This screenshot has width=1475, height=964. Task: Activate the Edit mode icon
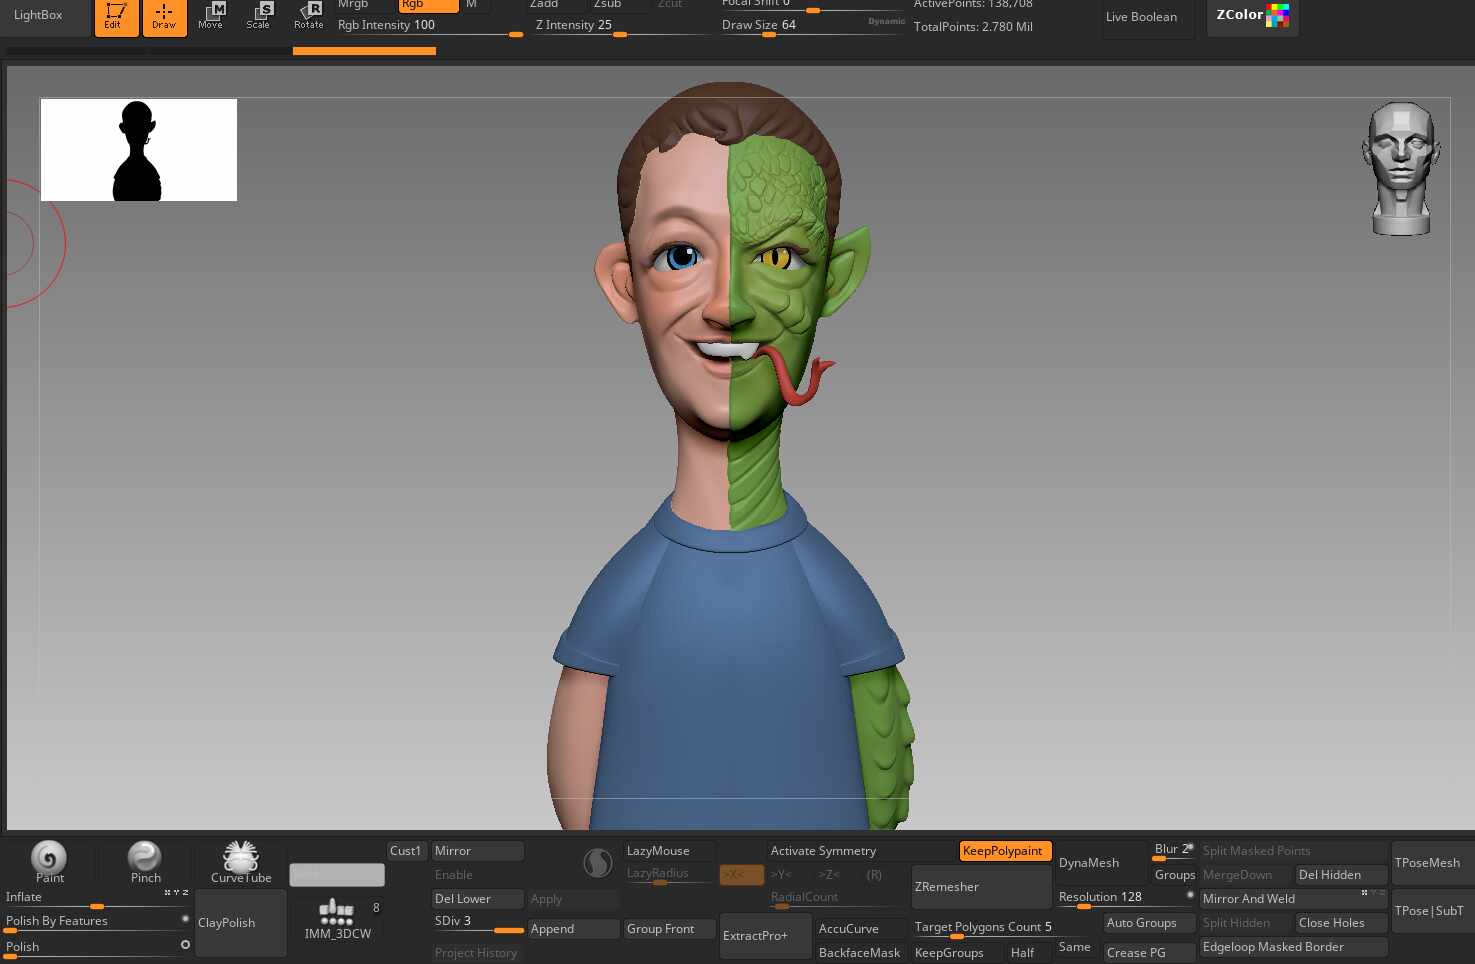coord(116,16)
